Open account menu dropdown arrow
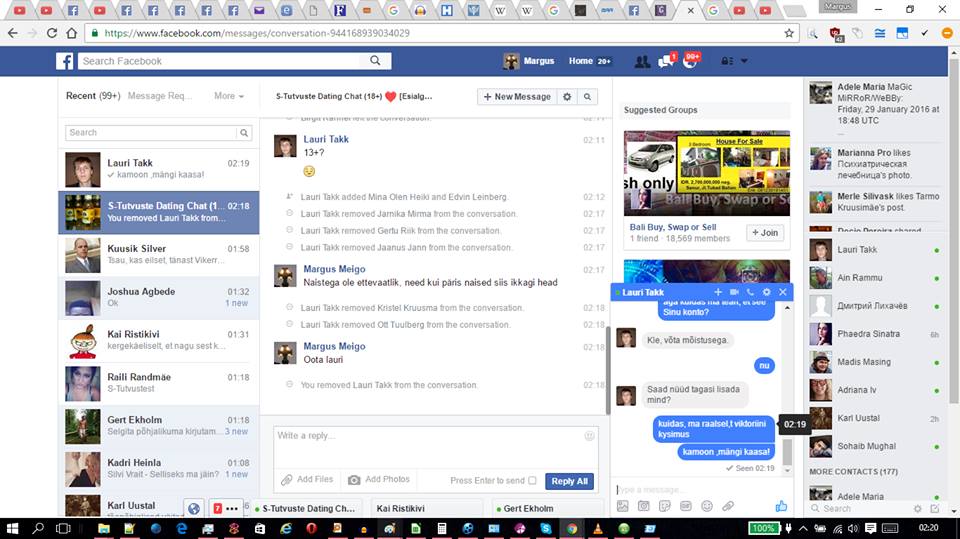Image resolution: width=960 pixels, height=539 pixels. pyautogui.click(x=744, y=61)
